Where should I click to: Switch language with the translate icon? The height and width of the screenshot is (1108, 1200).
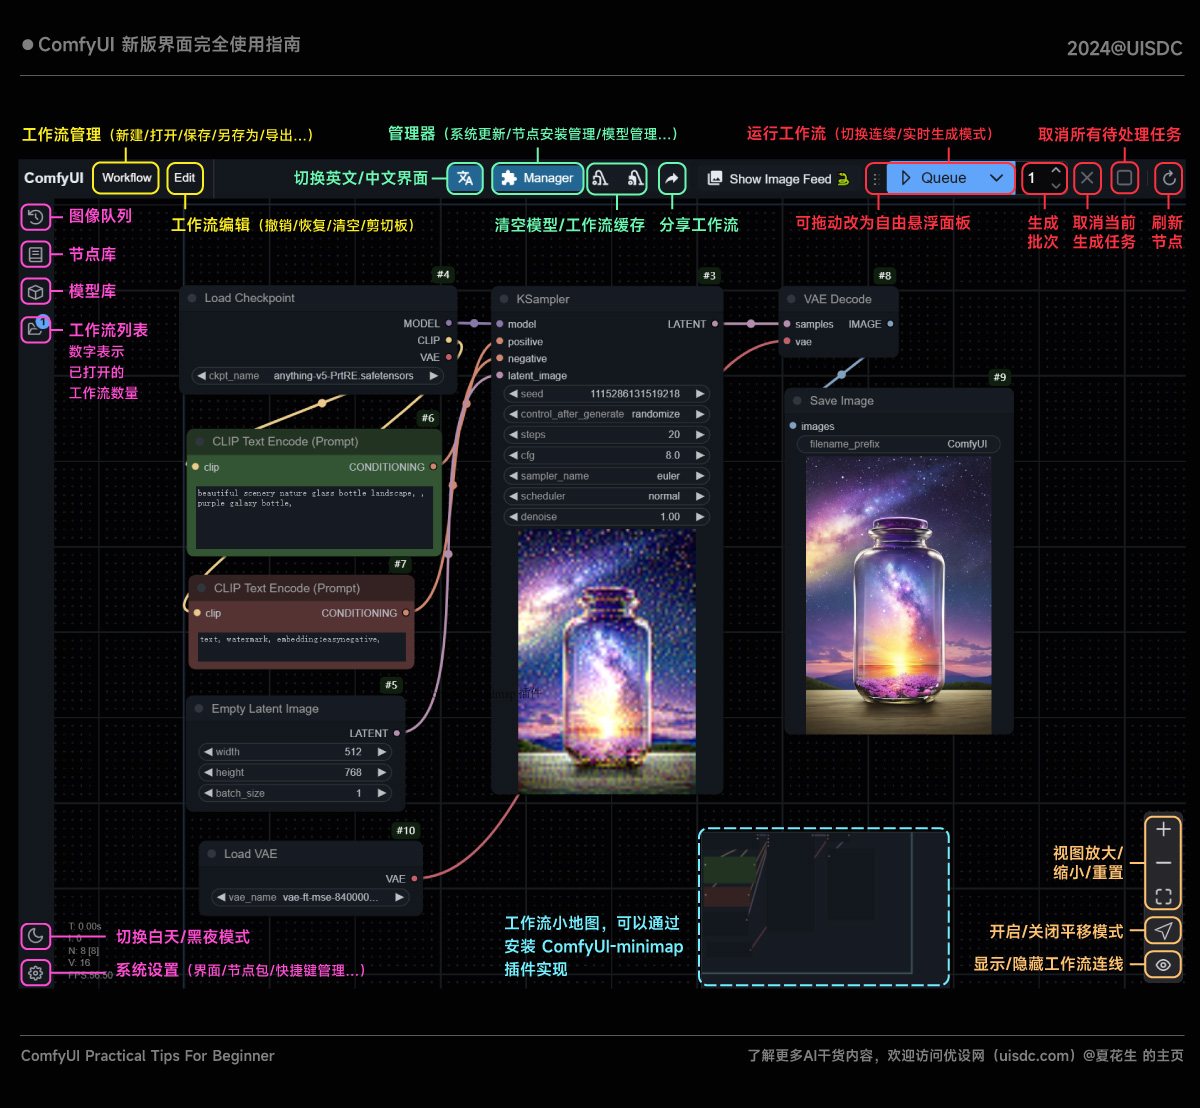pos(465,178)
